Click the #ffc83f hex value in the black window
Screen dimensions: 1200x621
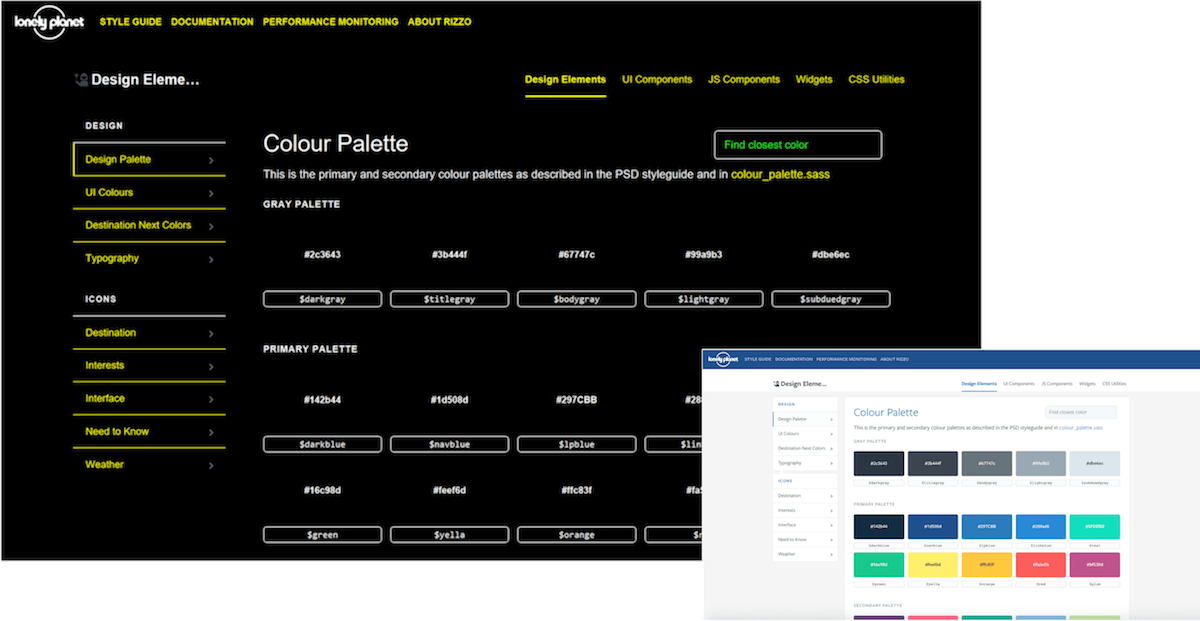pos(576,490)
